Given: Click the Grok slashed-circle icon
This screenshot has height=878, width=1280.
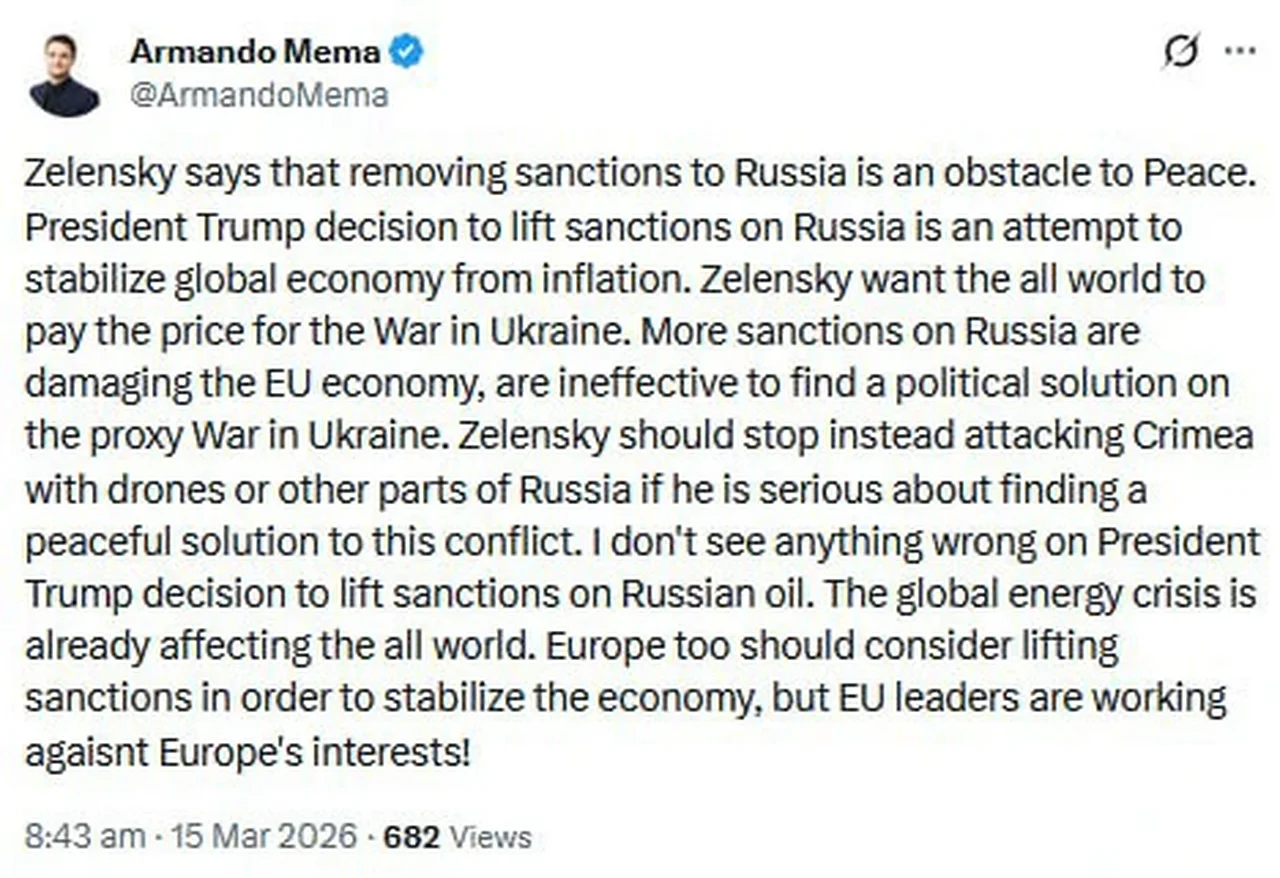Looking at the screenshot, I should (x=1180, y=52).
